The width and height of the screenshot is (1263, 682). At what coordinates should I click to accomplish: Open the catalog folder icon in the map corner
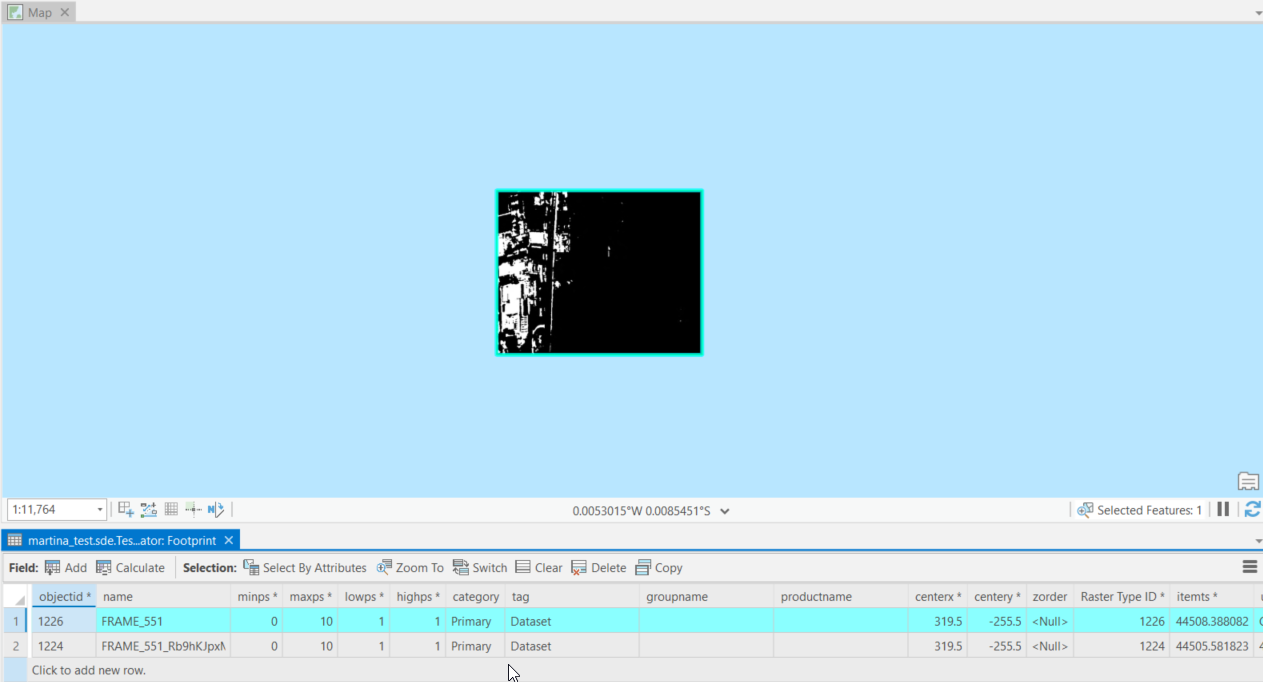pos(1247,481)
